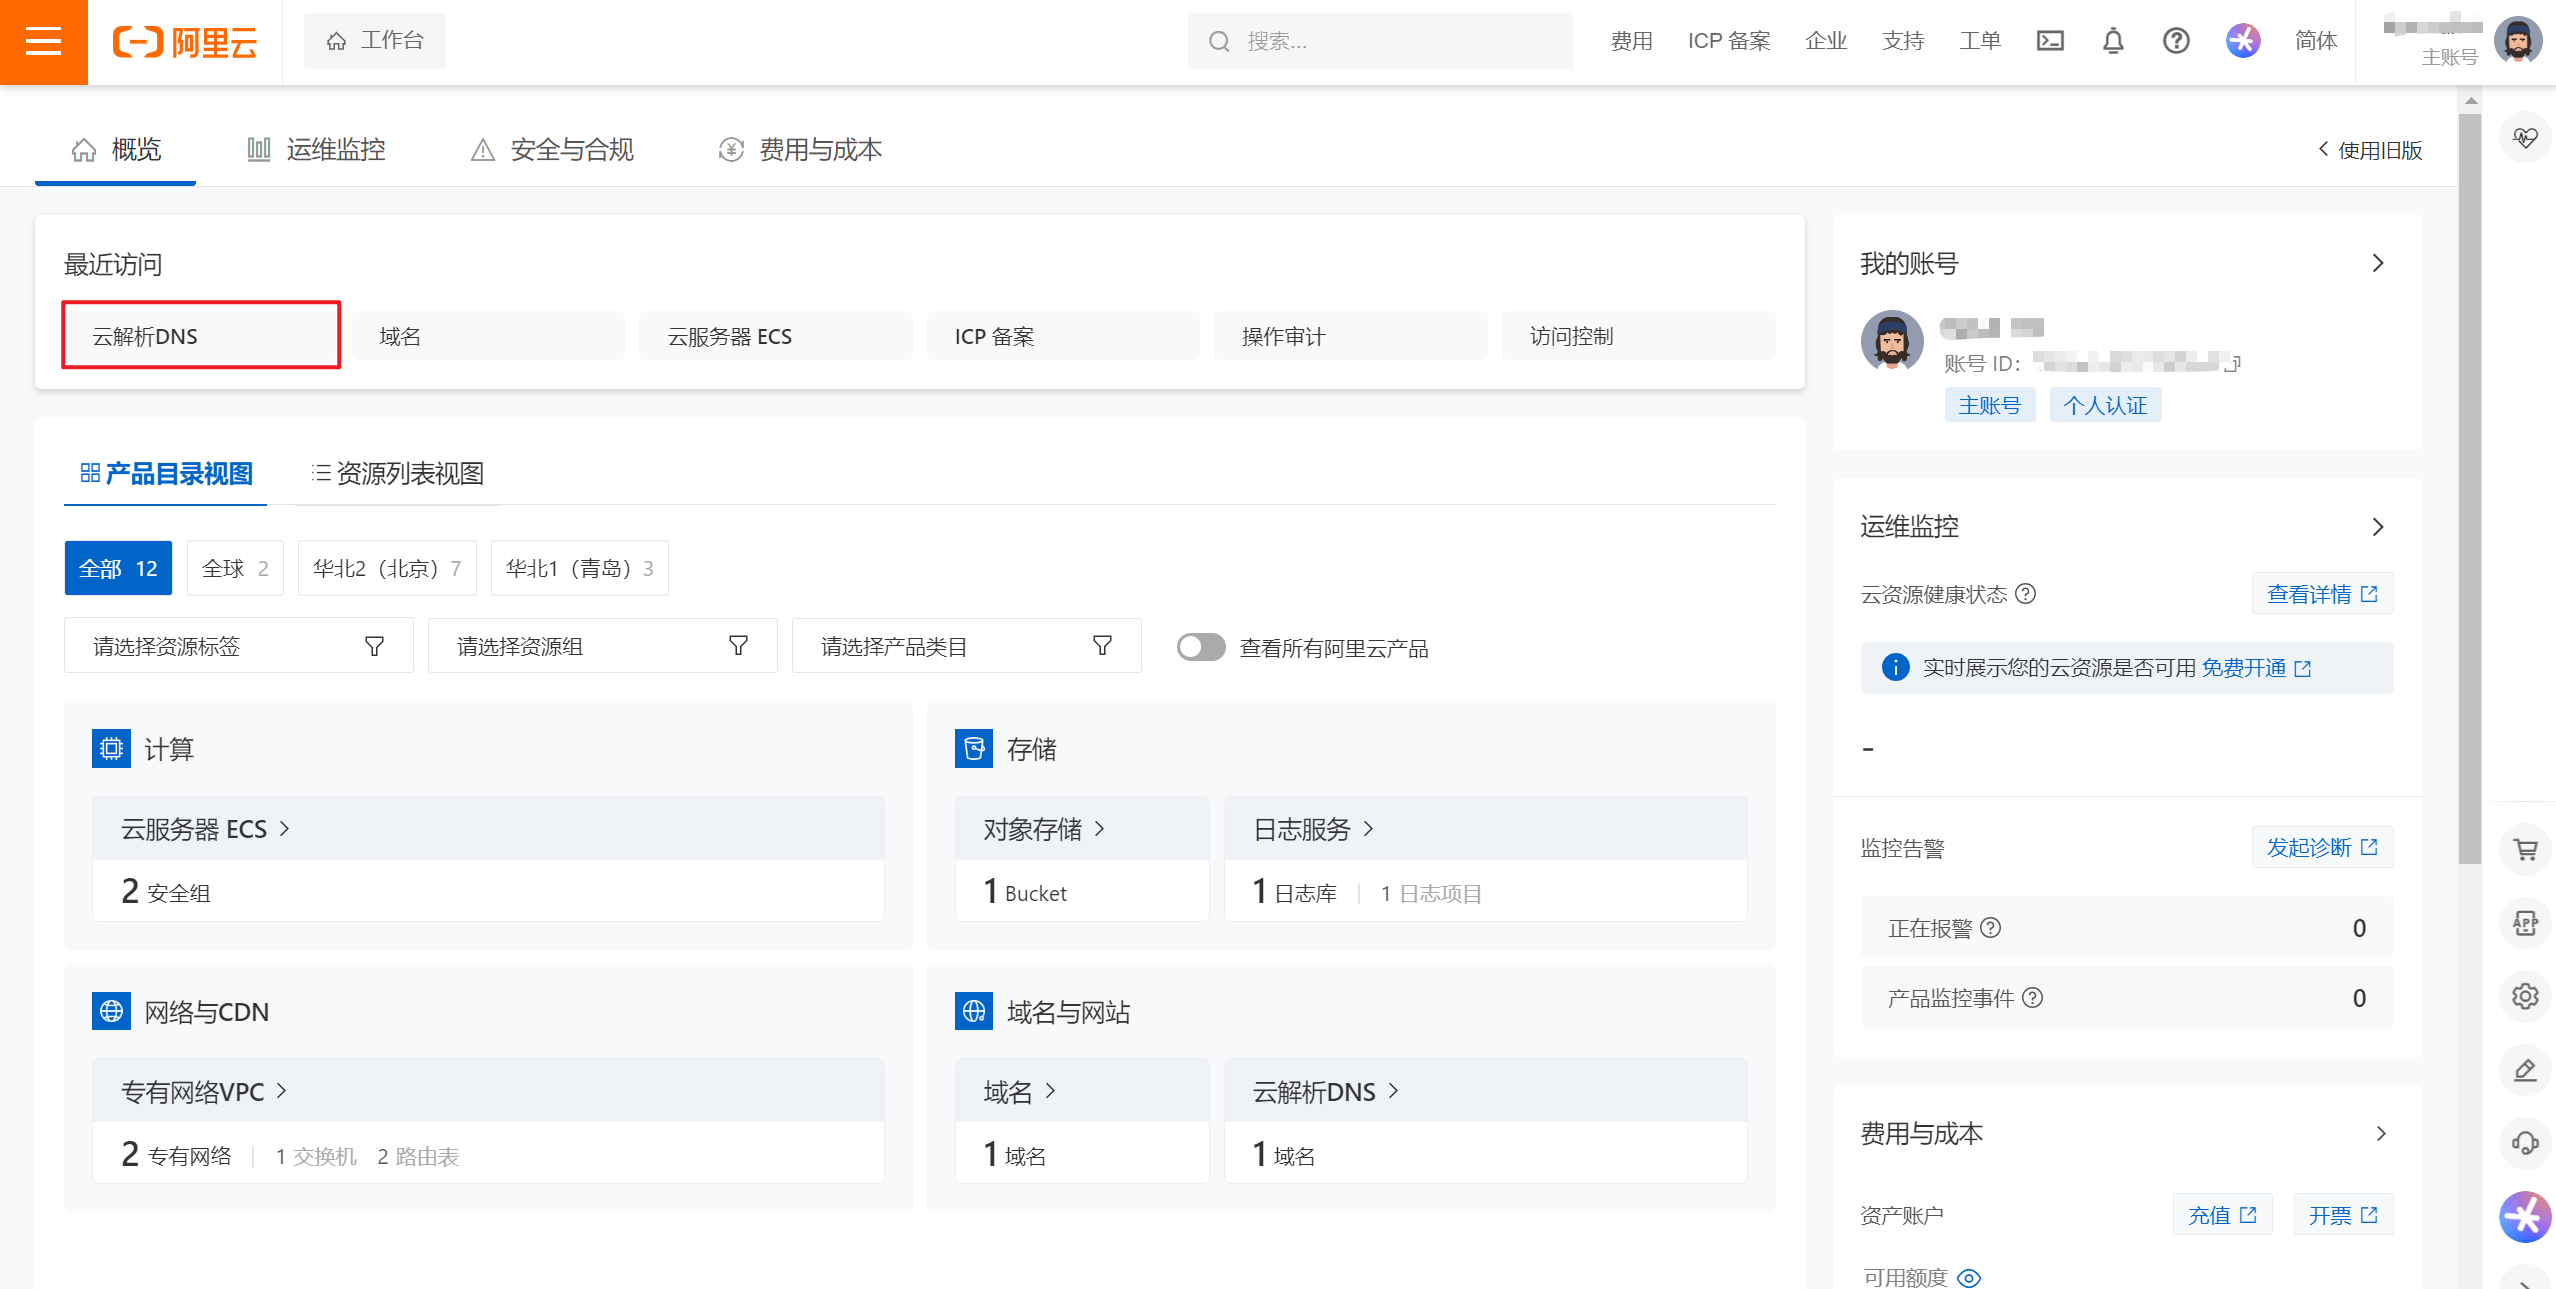This screenshot has height=1289, width=2556.
Task: Click the health heartbeat sidebar icon
Action: point(2525,138)
